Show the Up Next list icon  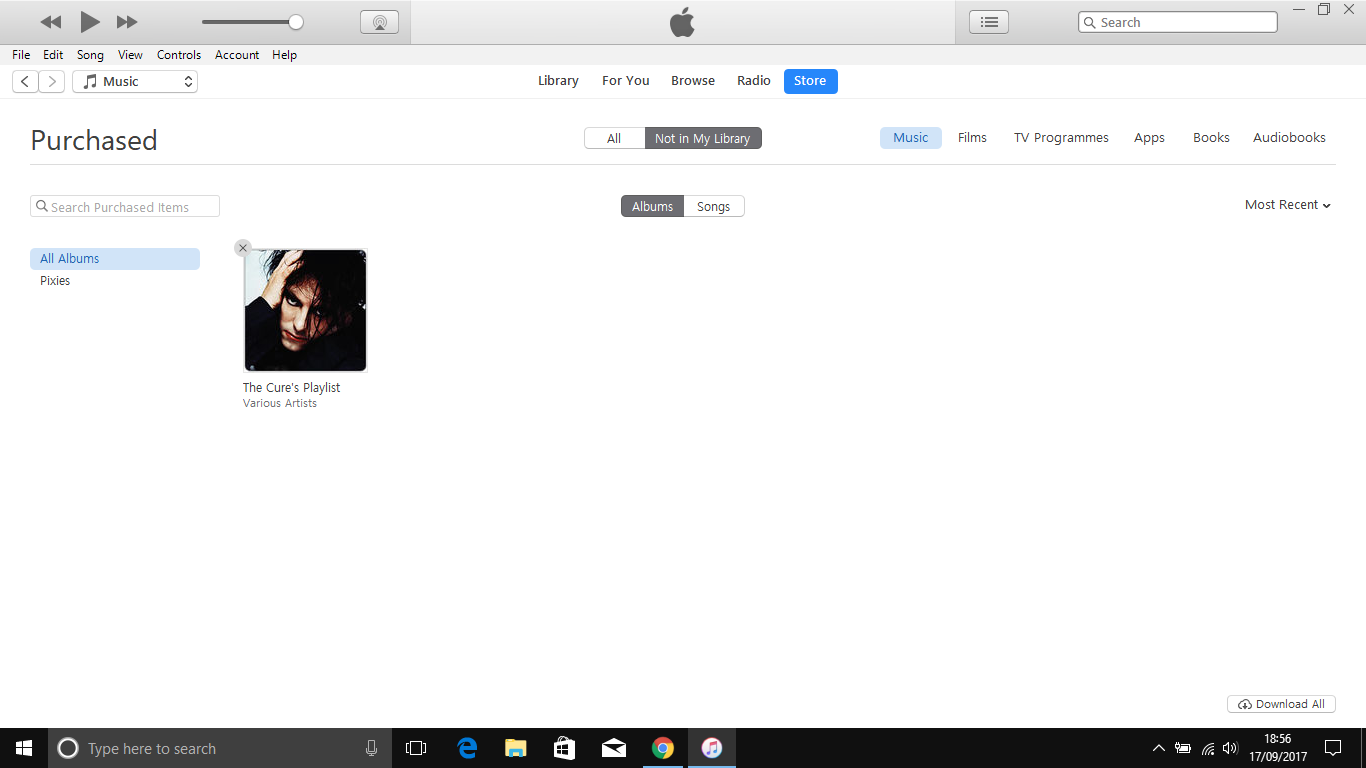[989, 22]
